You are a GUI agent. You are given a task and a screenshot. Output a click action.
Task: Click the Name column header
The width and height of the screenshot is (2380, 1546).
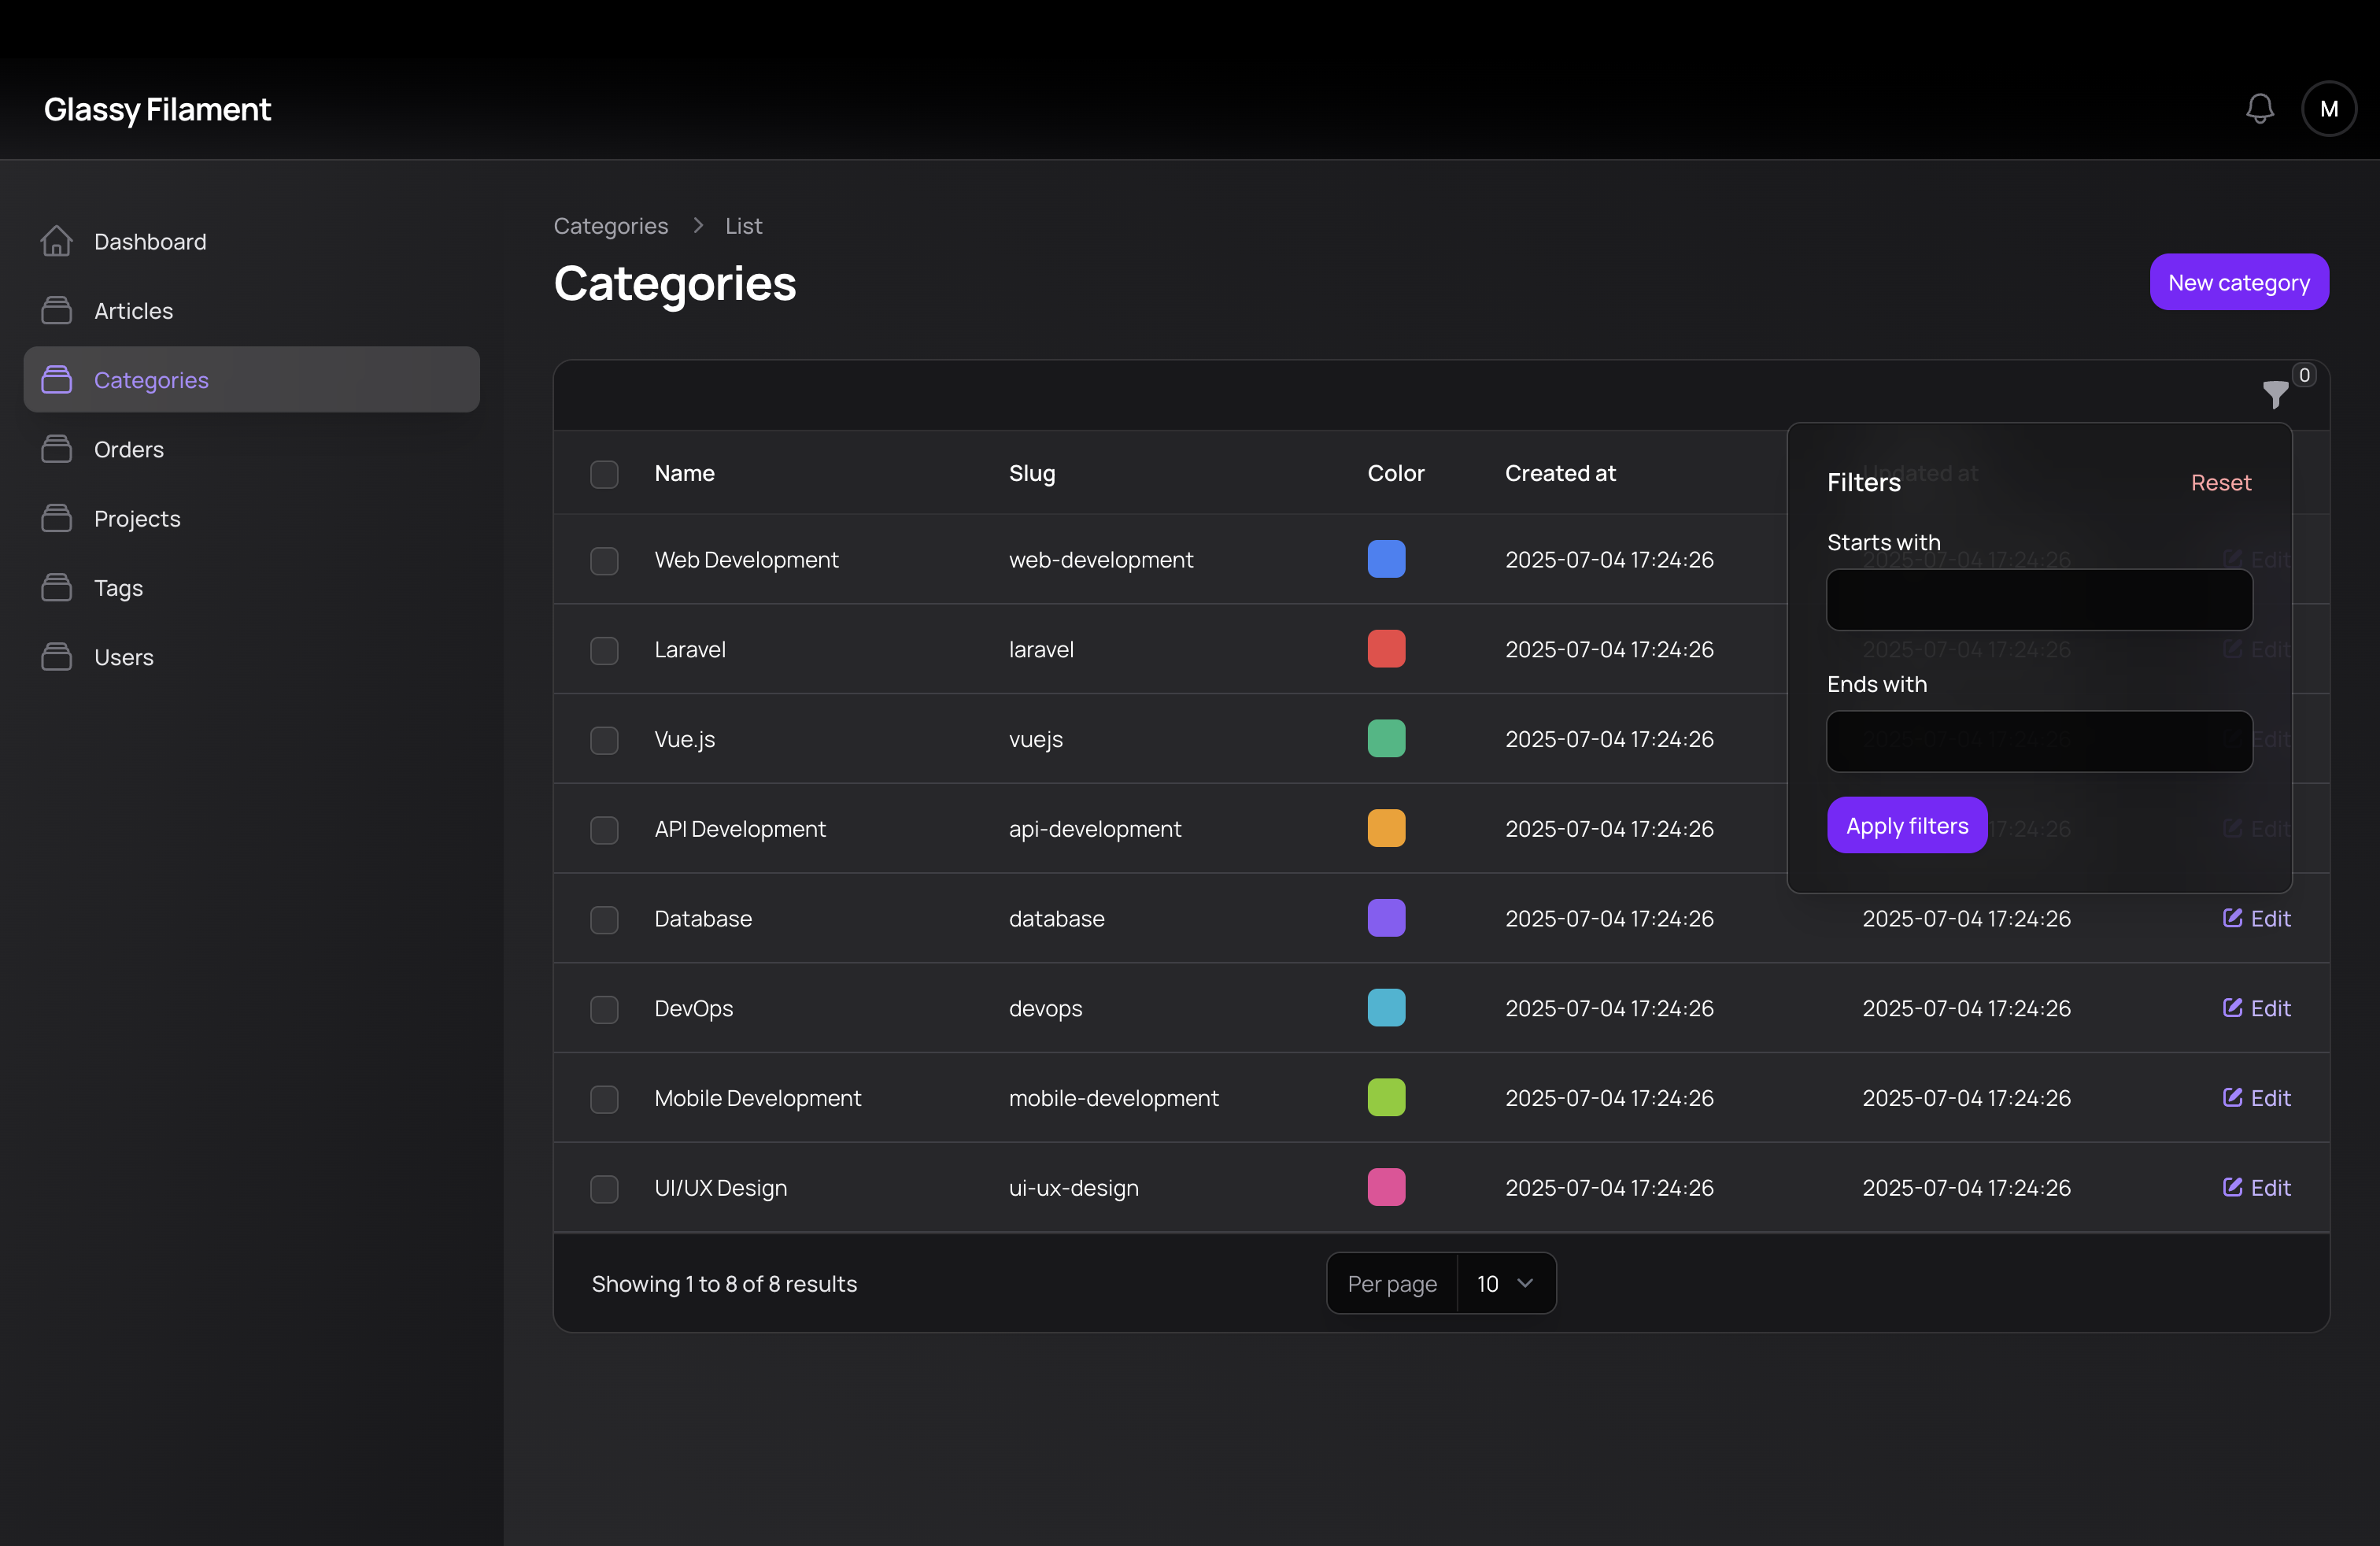(x=684, y=473)
